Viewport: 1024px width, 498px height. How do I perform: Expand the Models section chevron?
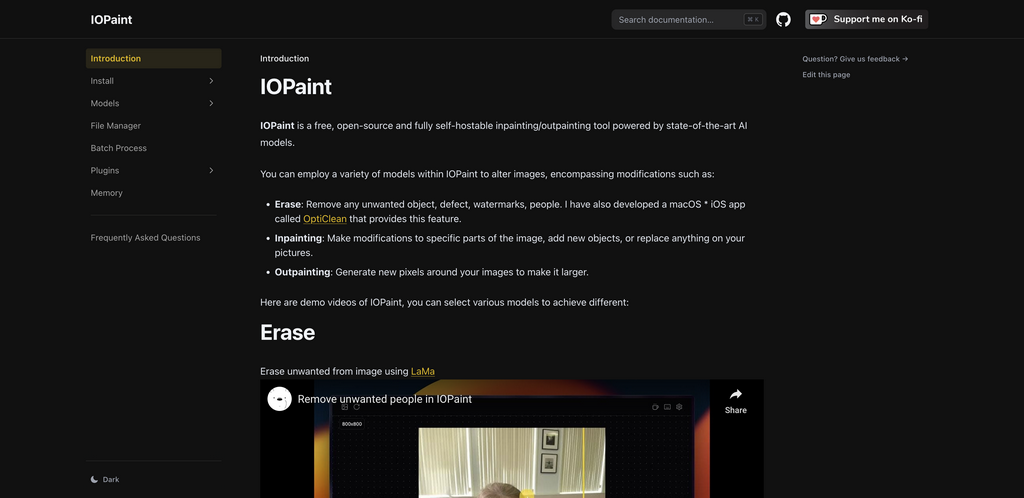[x=211, y=103]
